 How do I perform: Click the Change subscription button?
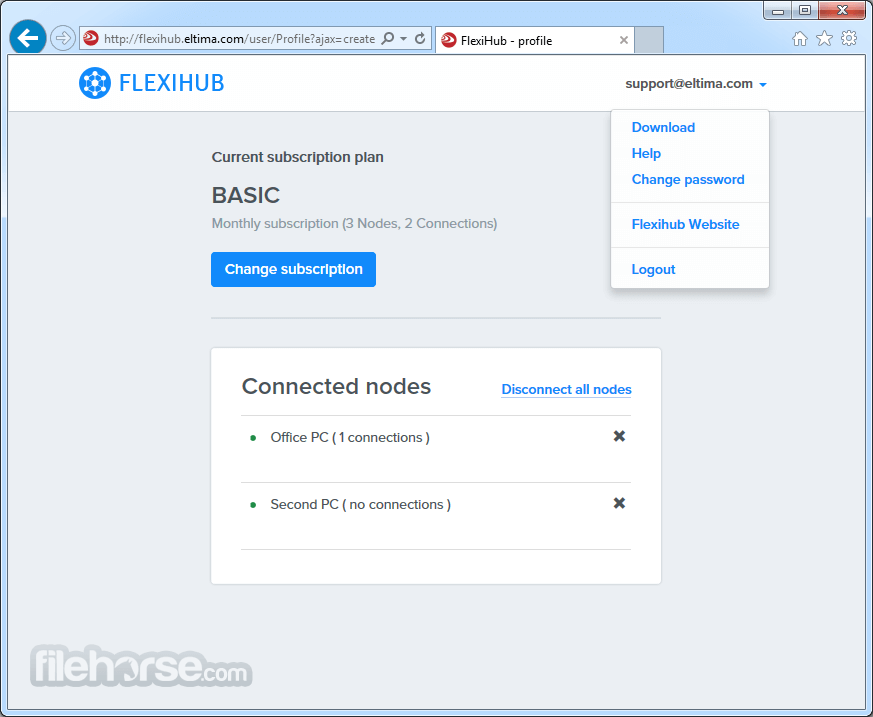293,269
